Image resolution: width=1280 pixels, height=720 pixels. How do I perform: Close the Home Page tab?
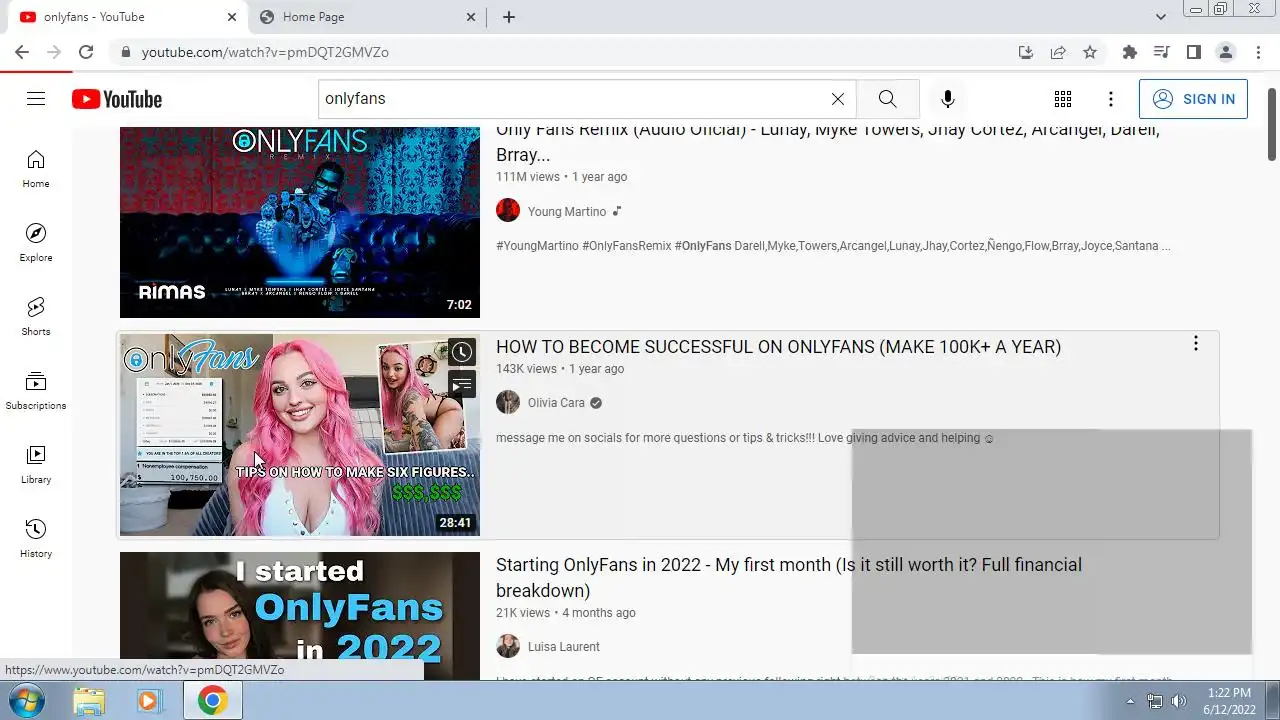[x=472, y=17]
